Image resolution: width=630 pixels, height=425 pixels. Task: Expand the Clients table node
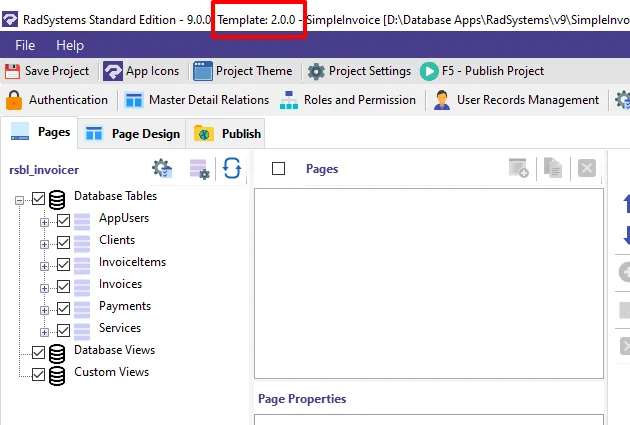point(44,244)
